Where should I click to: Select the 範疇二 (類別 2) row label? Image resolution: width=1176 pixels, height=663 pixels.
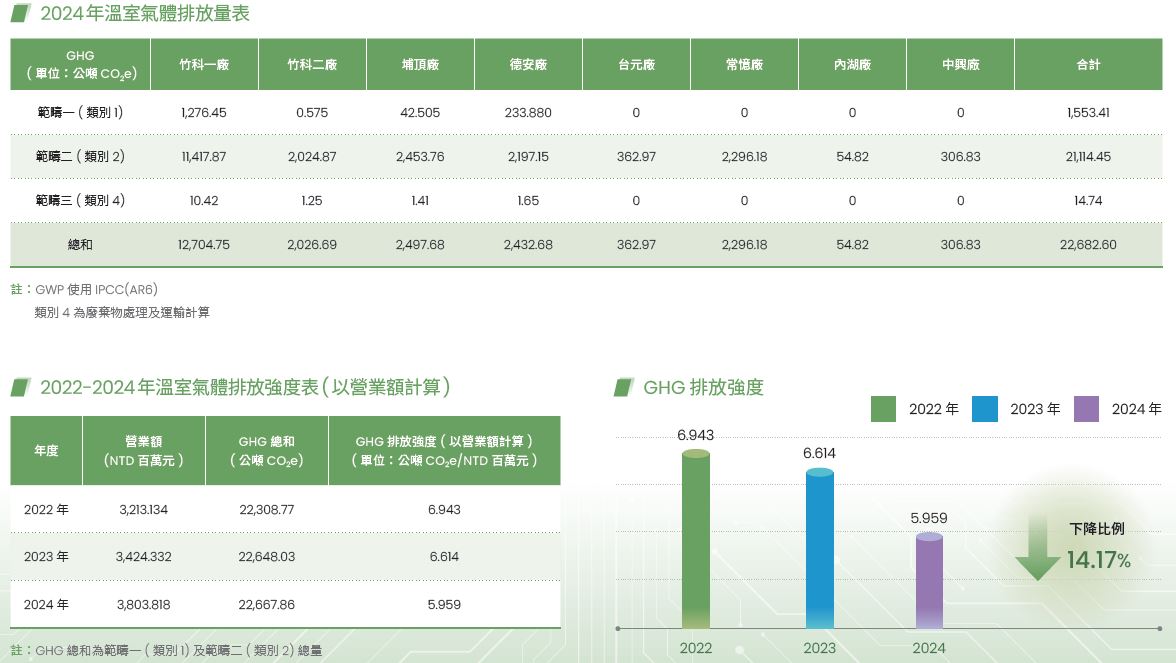coord(80,157)
